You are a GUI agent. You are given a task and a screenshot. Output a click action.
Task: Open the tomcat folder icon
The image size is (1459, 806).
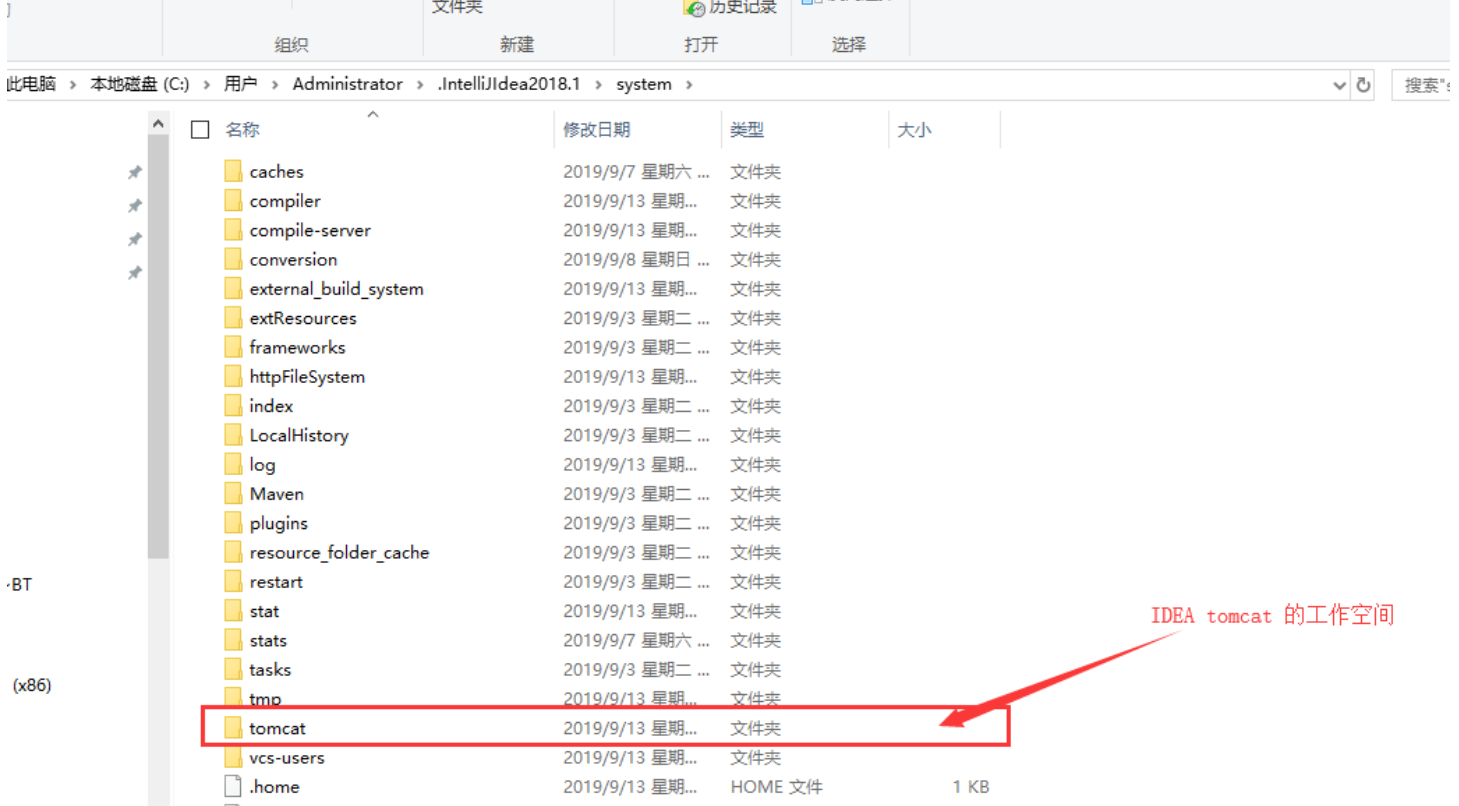(x=233, y=728)
